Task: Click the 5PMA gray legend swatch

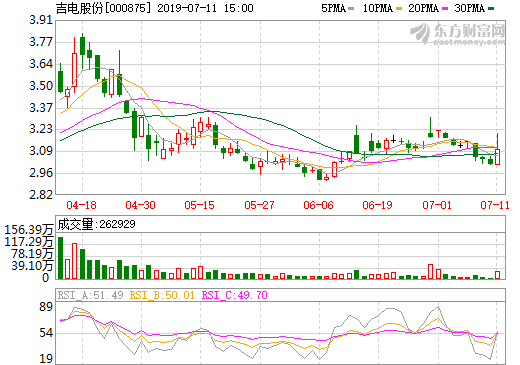Action: coord(351,9)
